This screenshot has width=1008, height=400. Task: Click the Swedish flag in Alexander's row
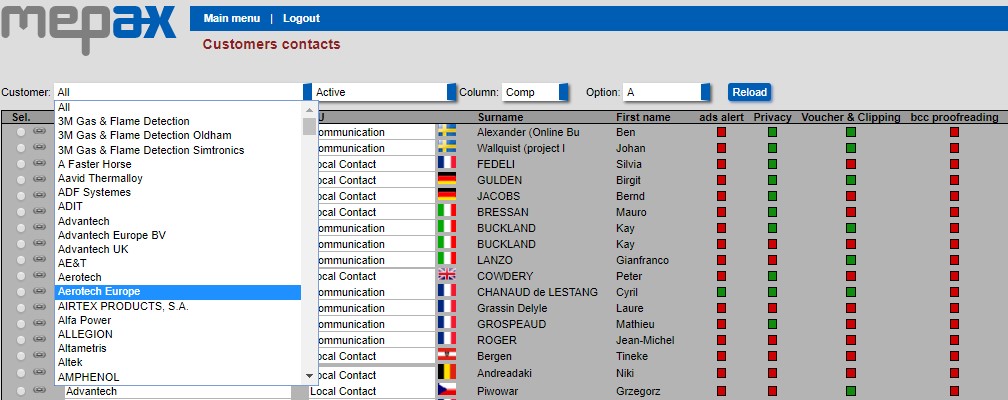point(447,132)
